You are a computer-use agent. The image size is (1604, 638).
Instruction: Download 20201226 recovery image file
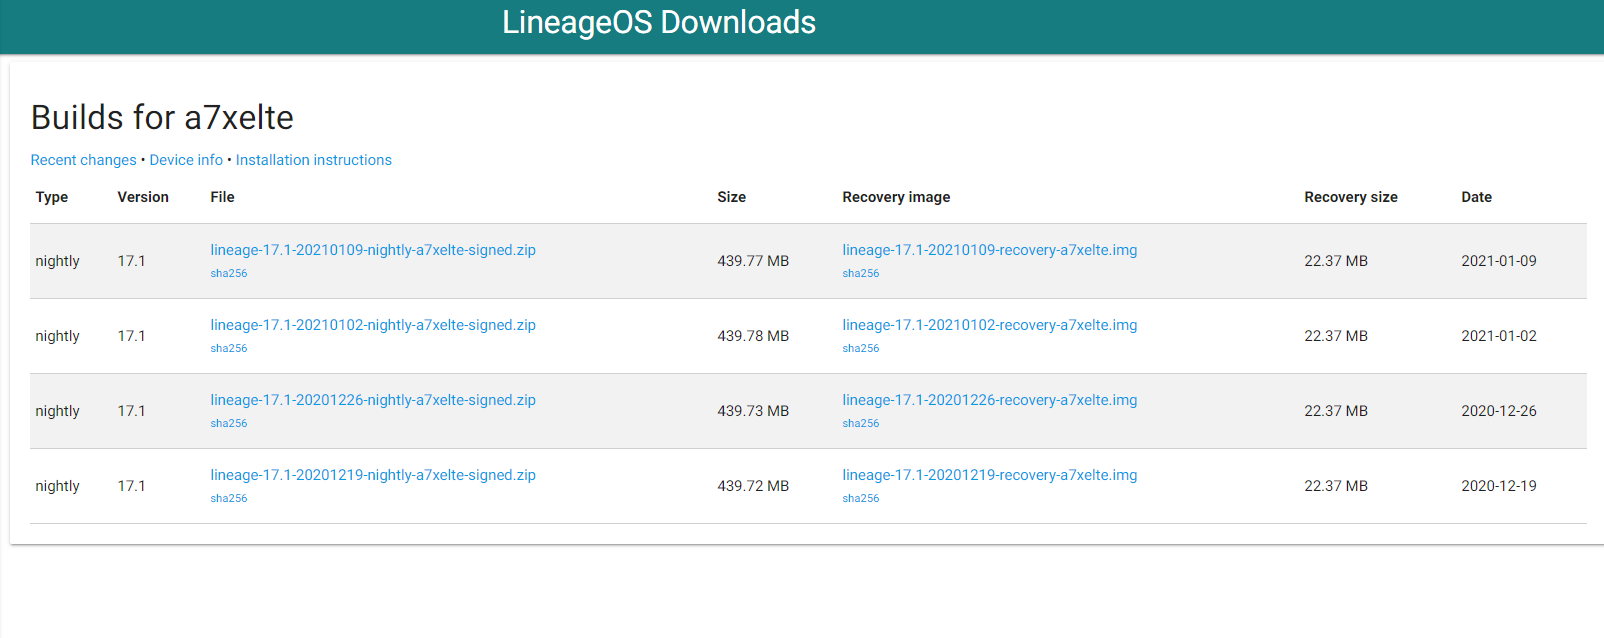(x=989, y=400)
